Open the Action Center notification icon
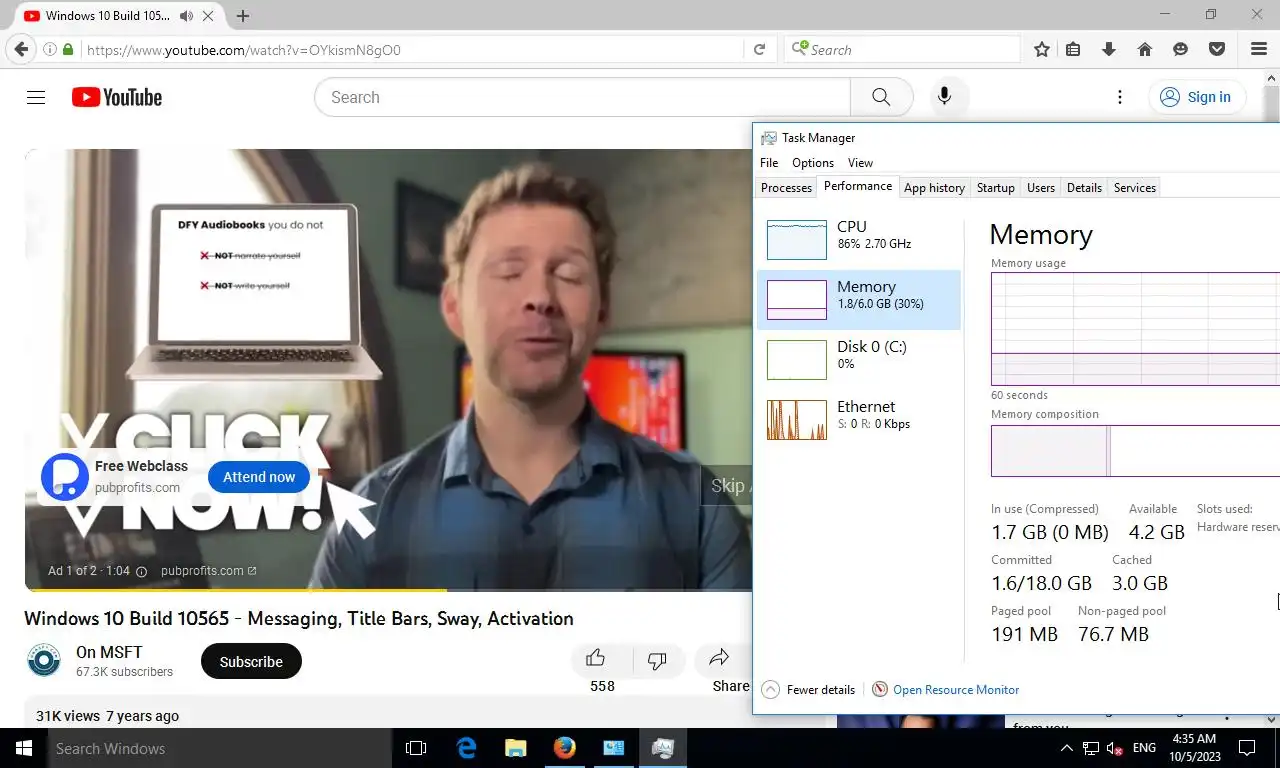1280x768 pixels. [1247, 748]
